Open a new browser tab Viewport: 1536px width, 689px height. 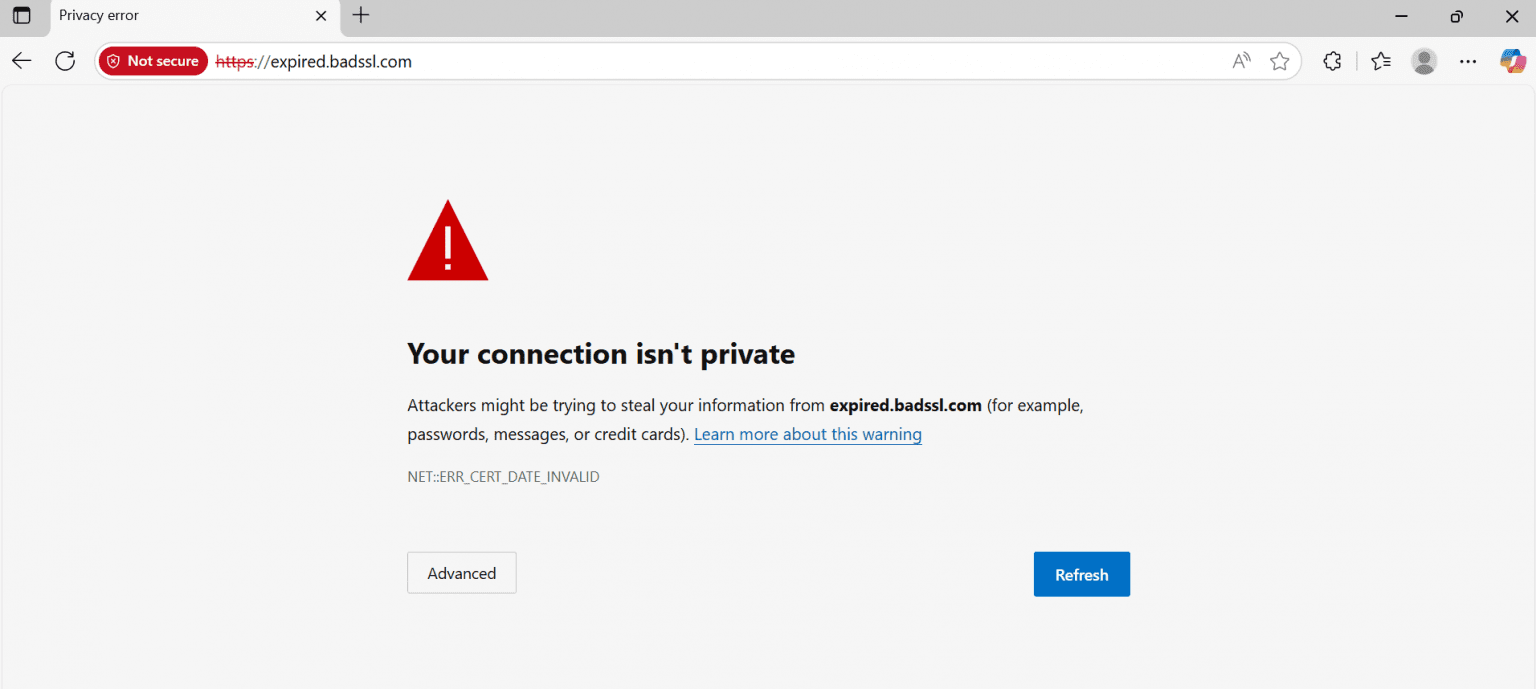pos(360,16)
